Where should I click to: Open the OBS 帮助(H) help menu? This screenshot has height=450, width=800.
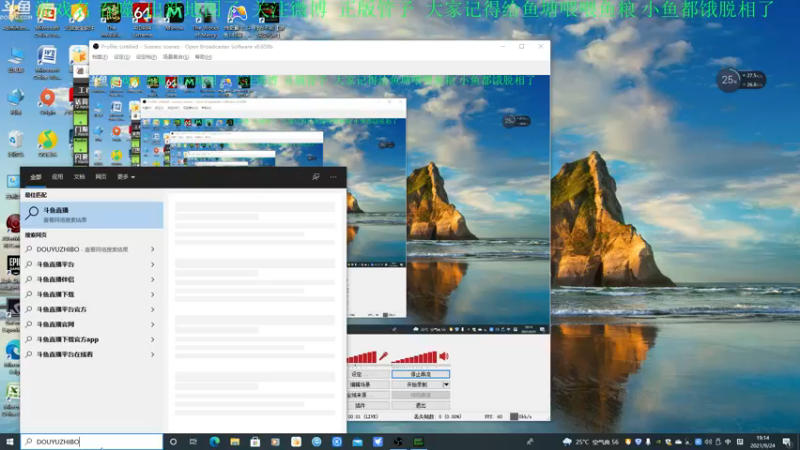(203, 57)
